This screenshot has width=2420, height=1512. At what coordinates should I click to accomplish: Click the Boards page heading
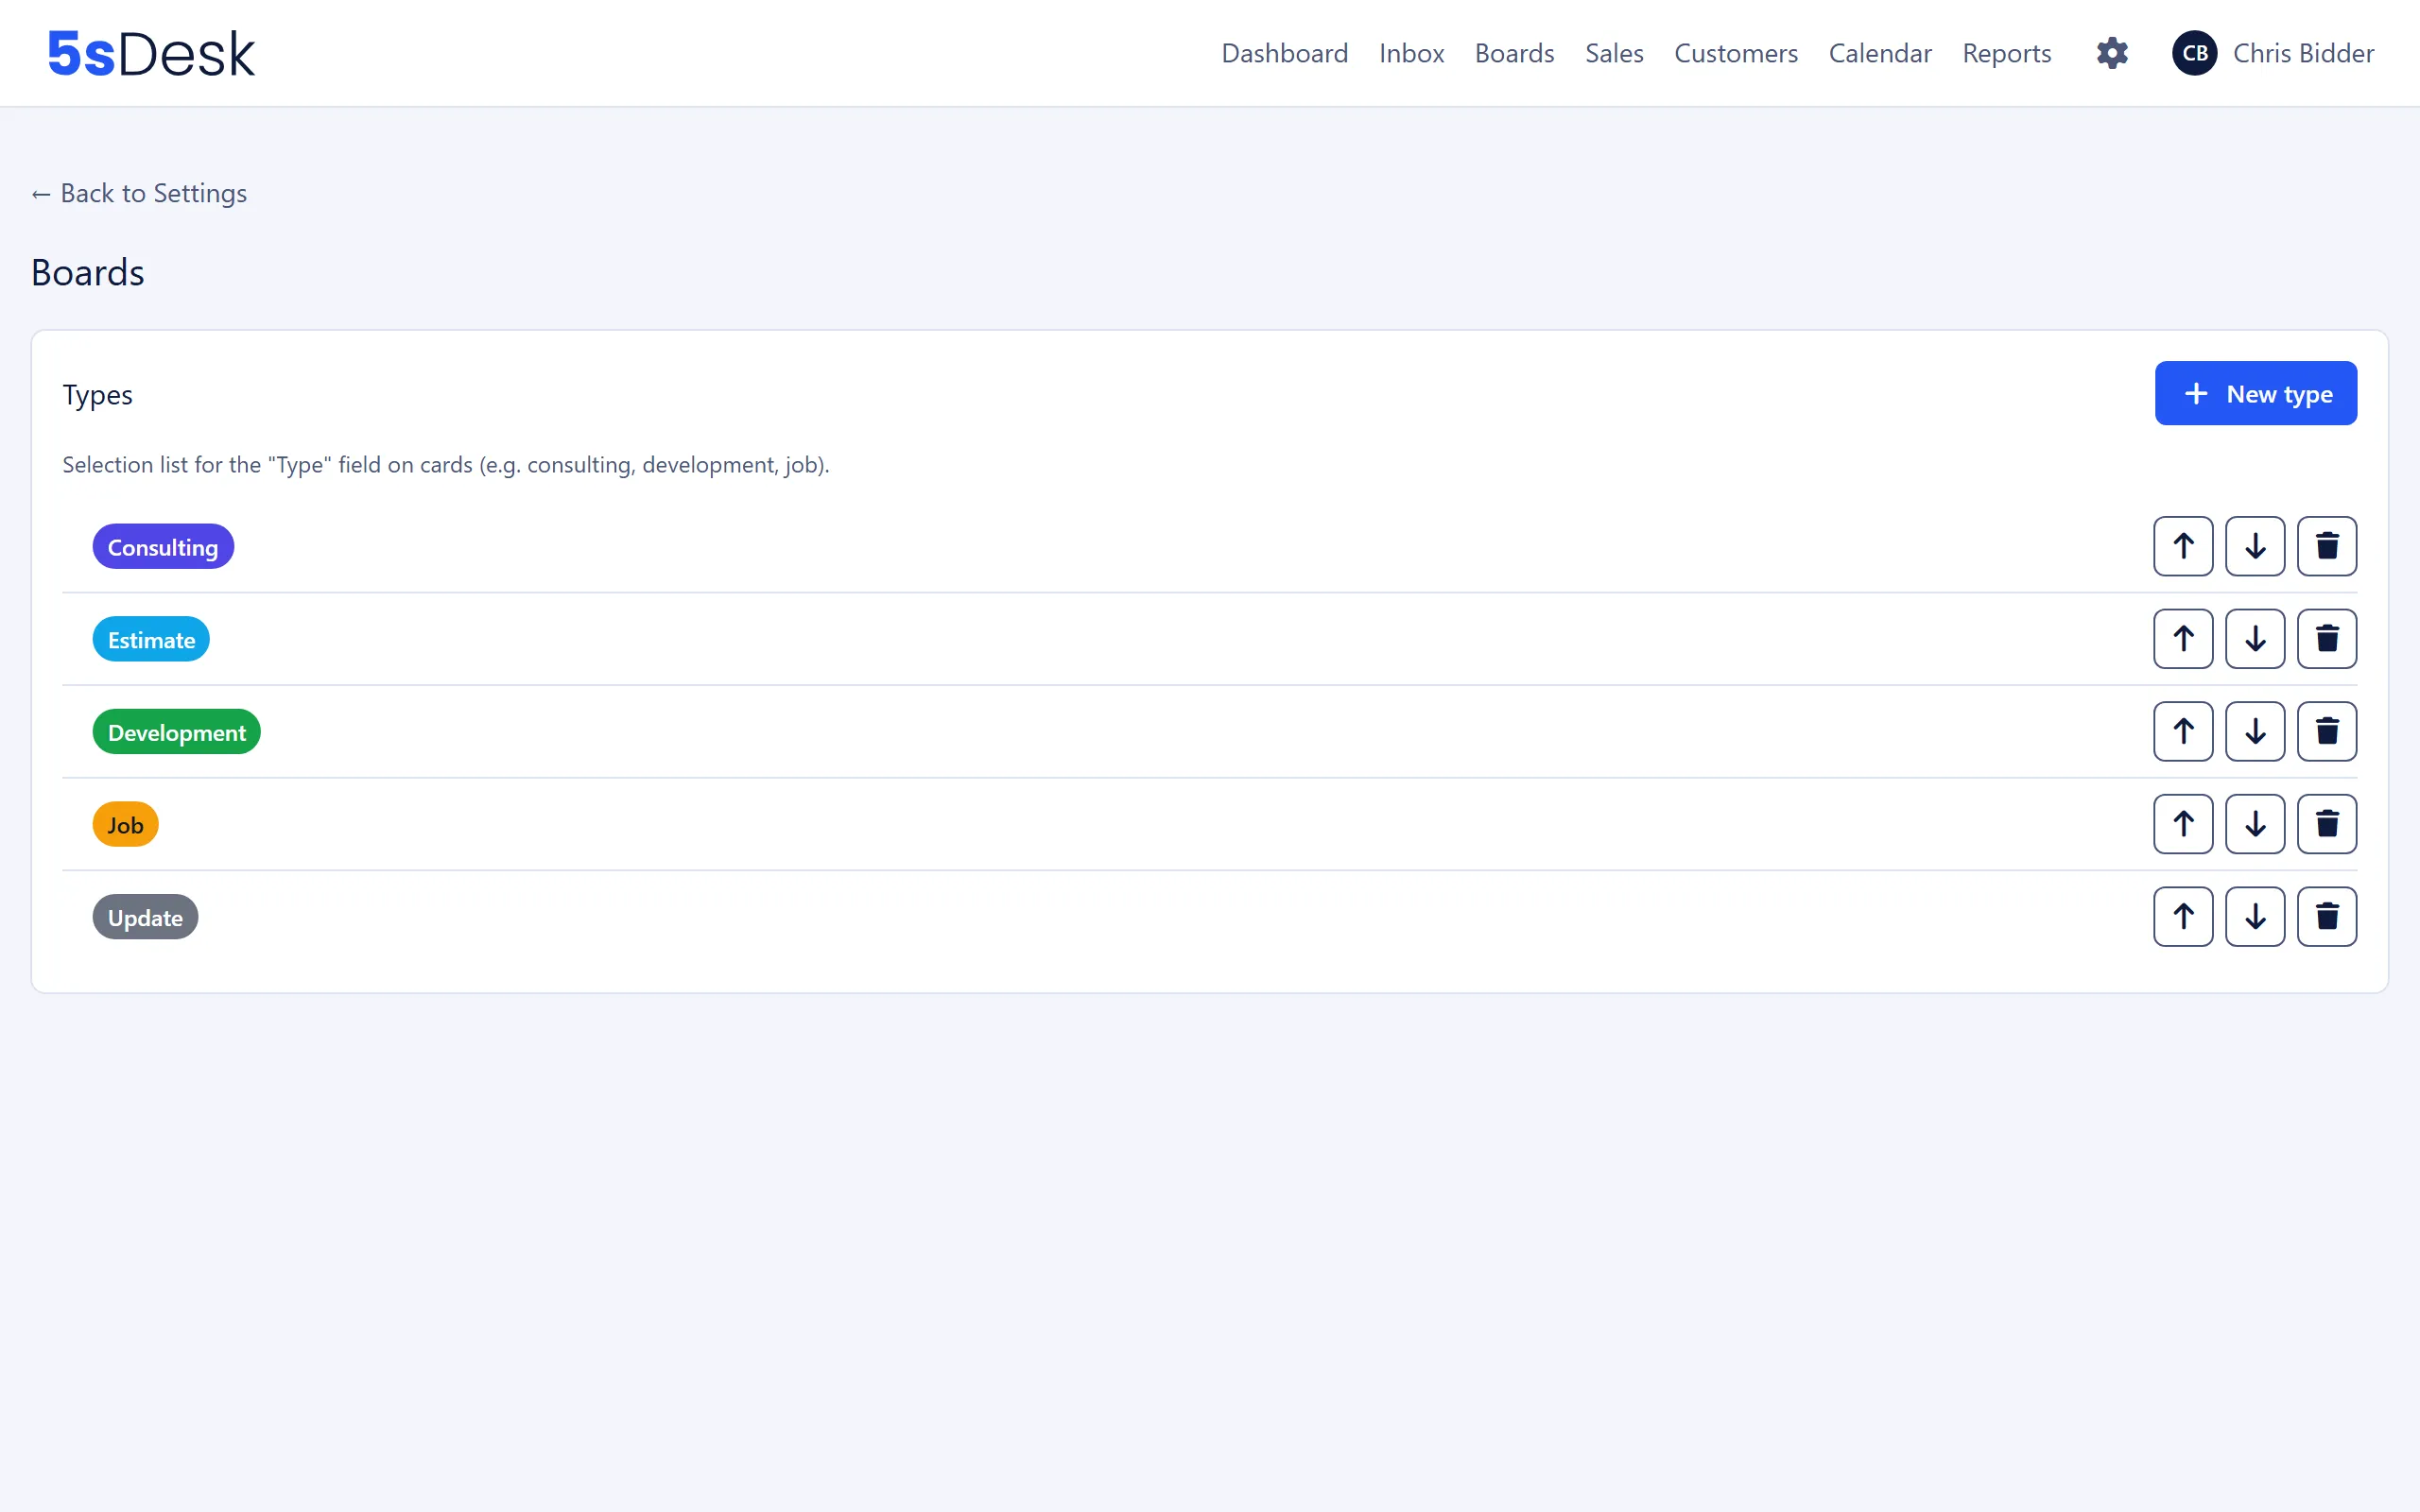[x=88, y=272]
